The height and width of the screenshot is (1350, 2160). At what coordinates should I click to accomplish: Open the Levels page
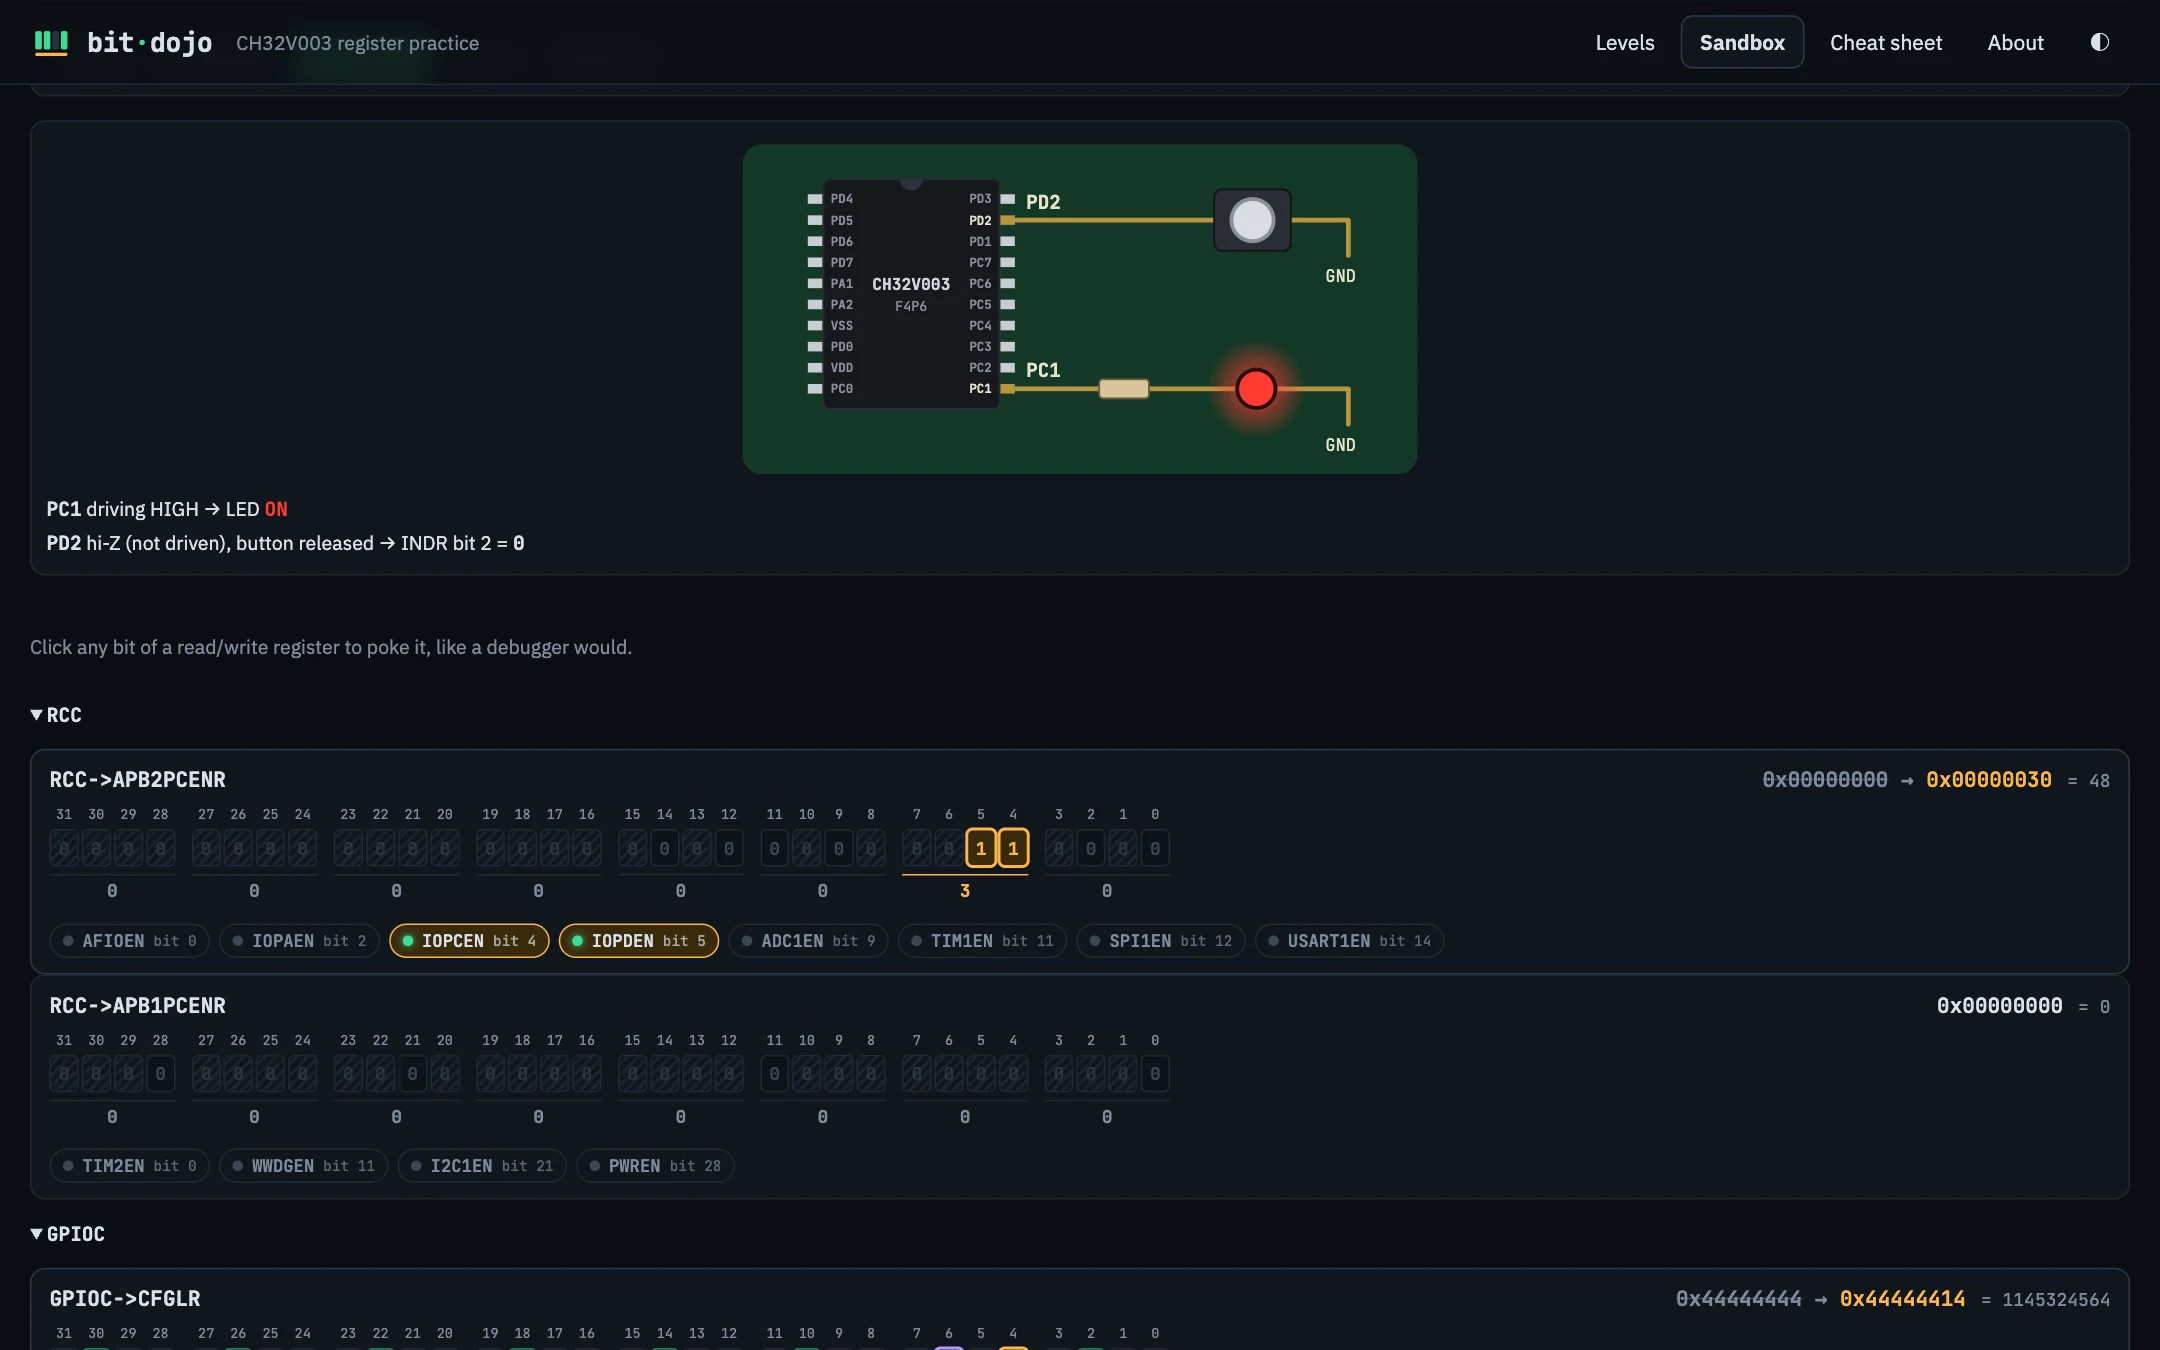click(x=1625, y=42)
